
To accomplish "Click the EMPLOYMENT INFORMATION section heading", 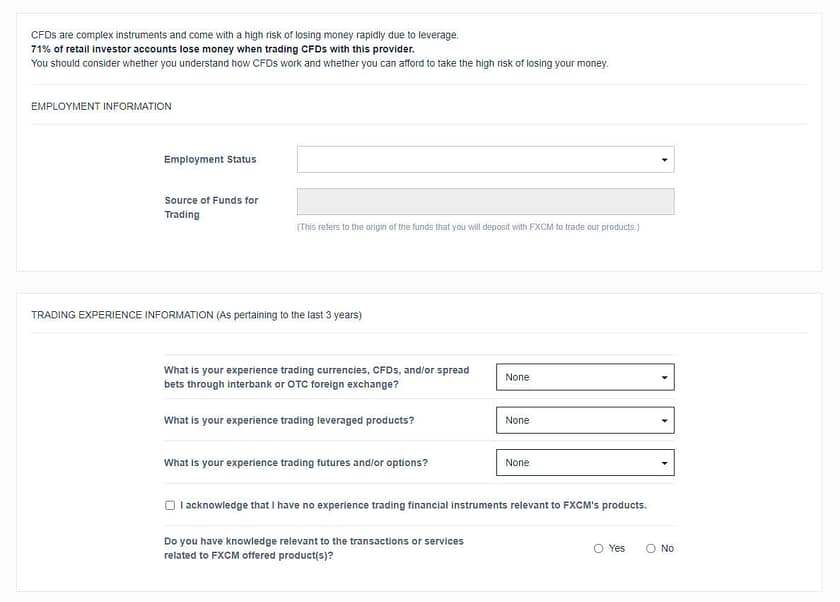I will [101, 106].
